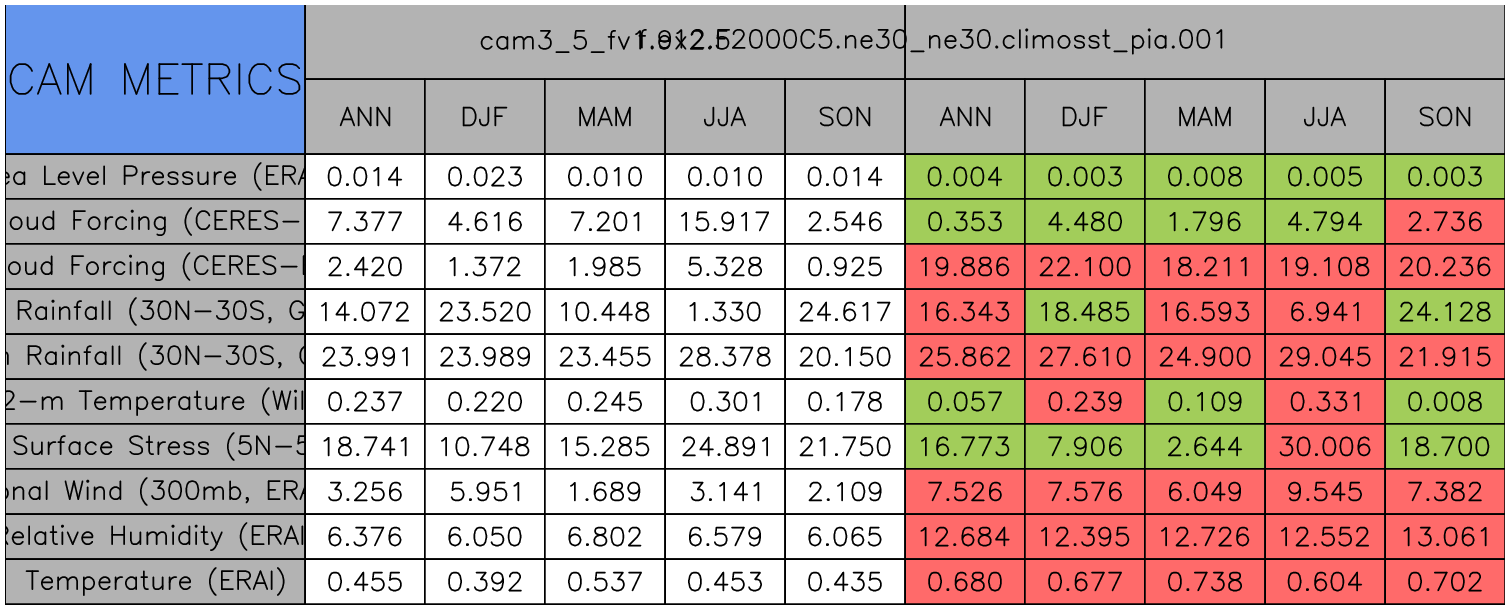Select the green cell with 24.128
The image size is (1510, 610).
coord(1445,312)
